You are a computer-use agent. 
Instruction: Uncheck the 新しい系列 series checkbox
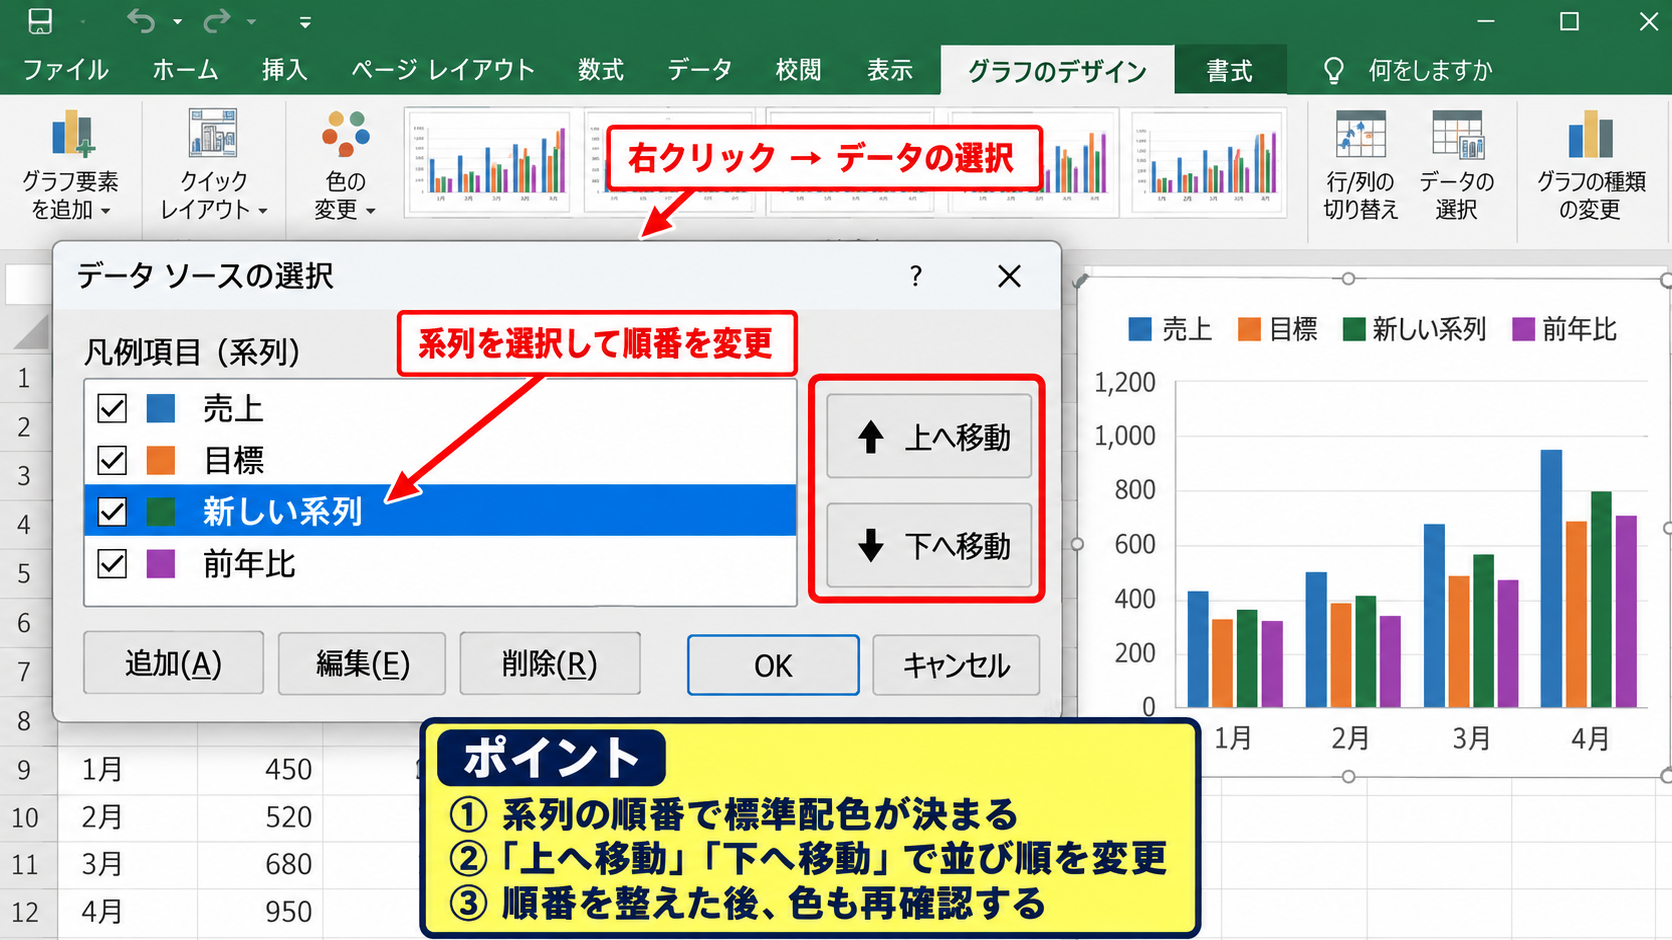tap(112, 512)
